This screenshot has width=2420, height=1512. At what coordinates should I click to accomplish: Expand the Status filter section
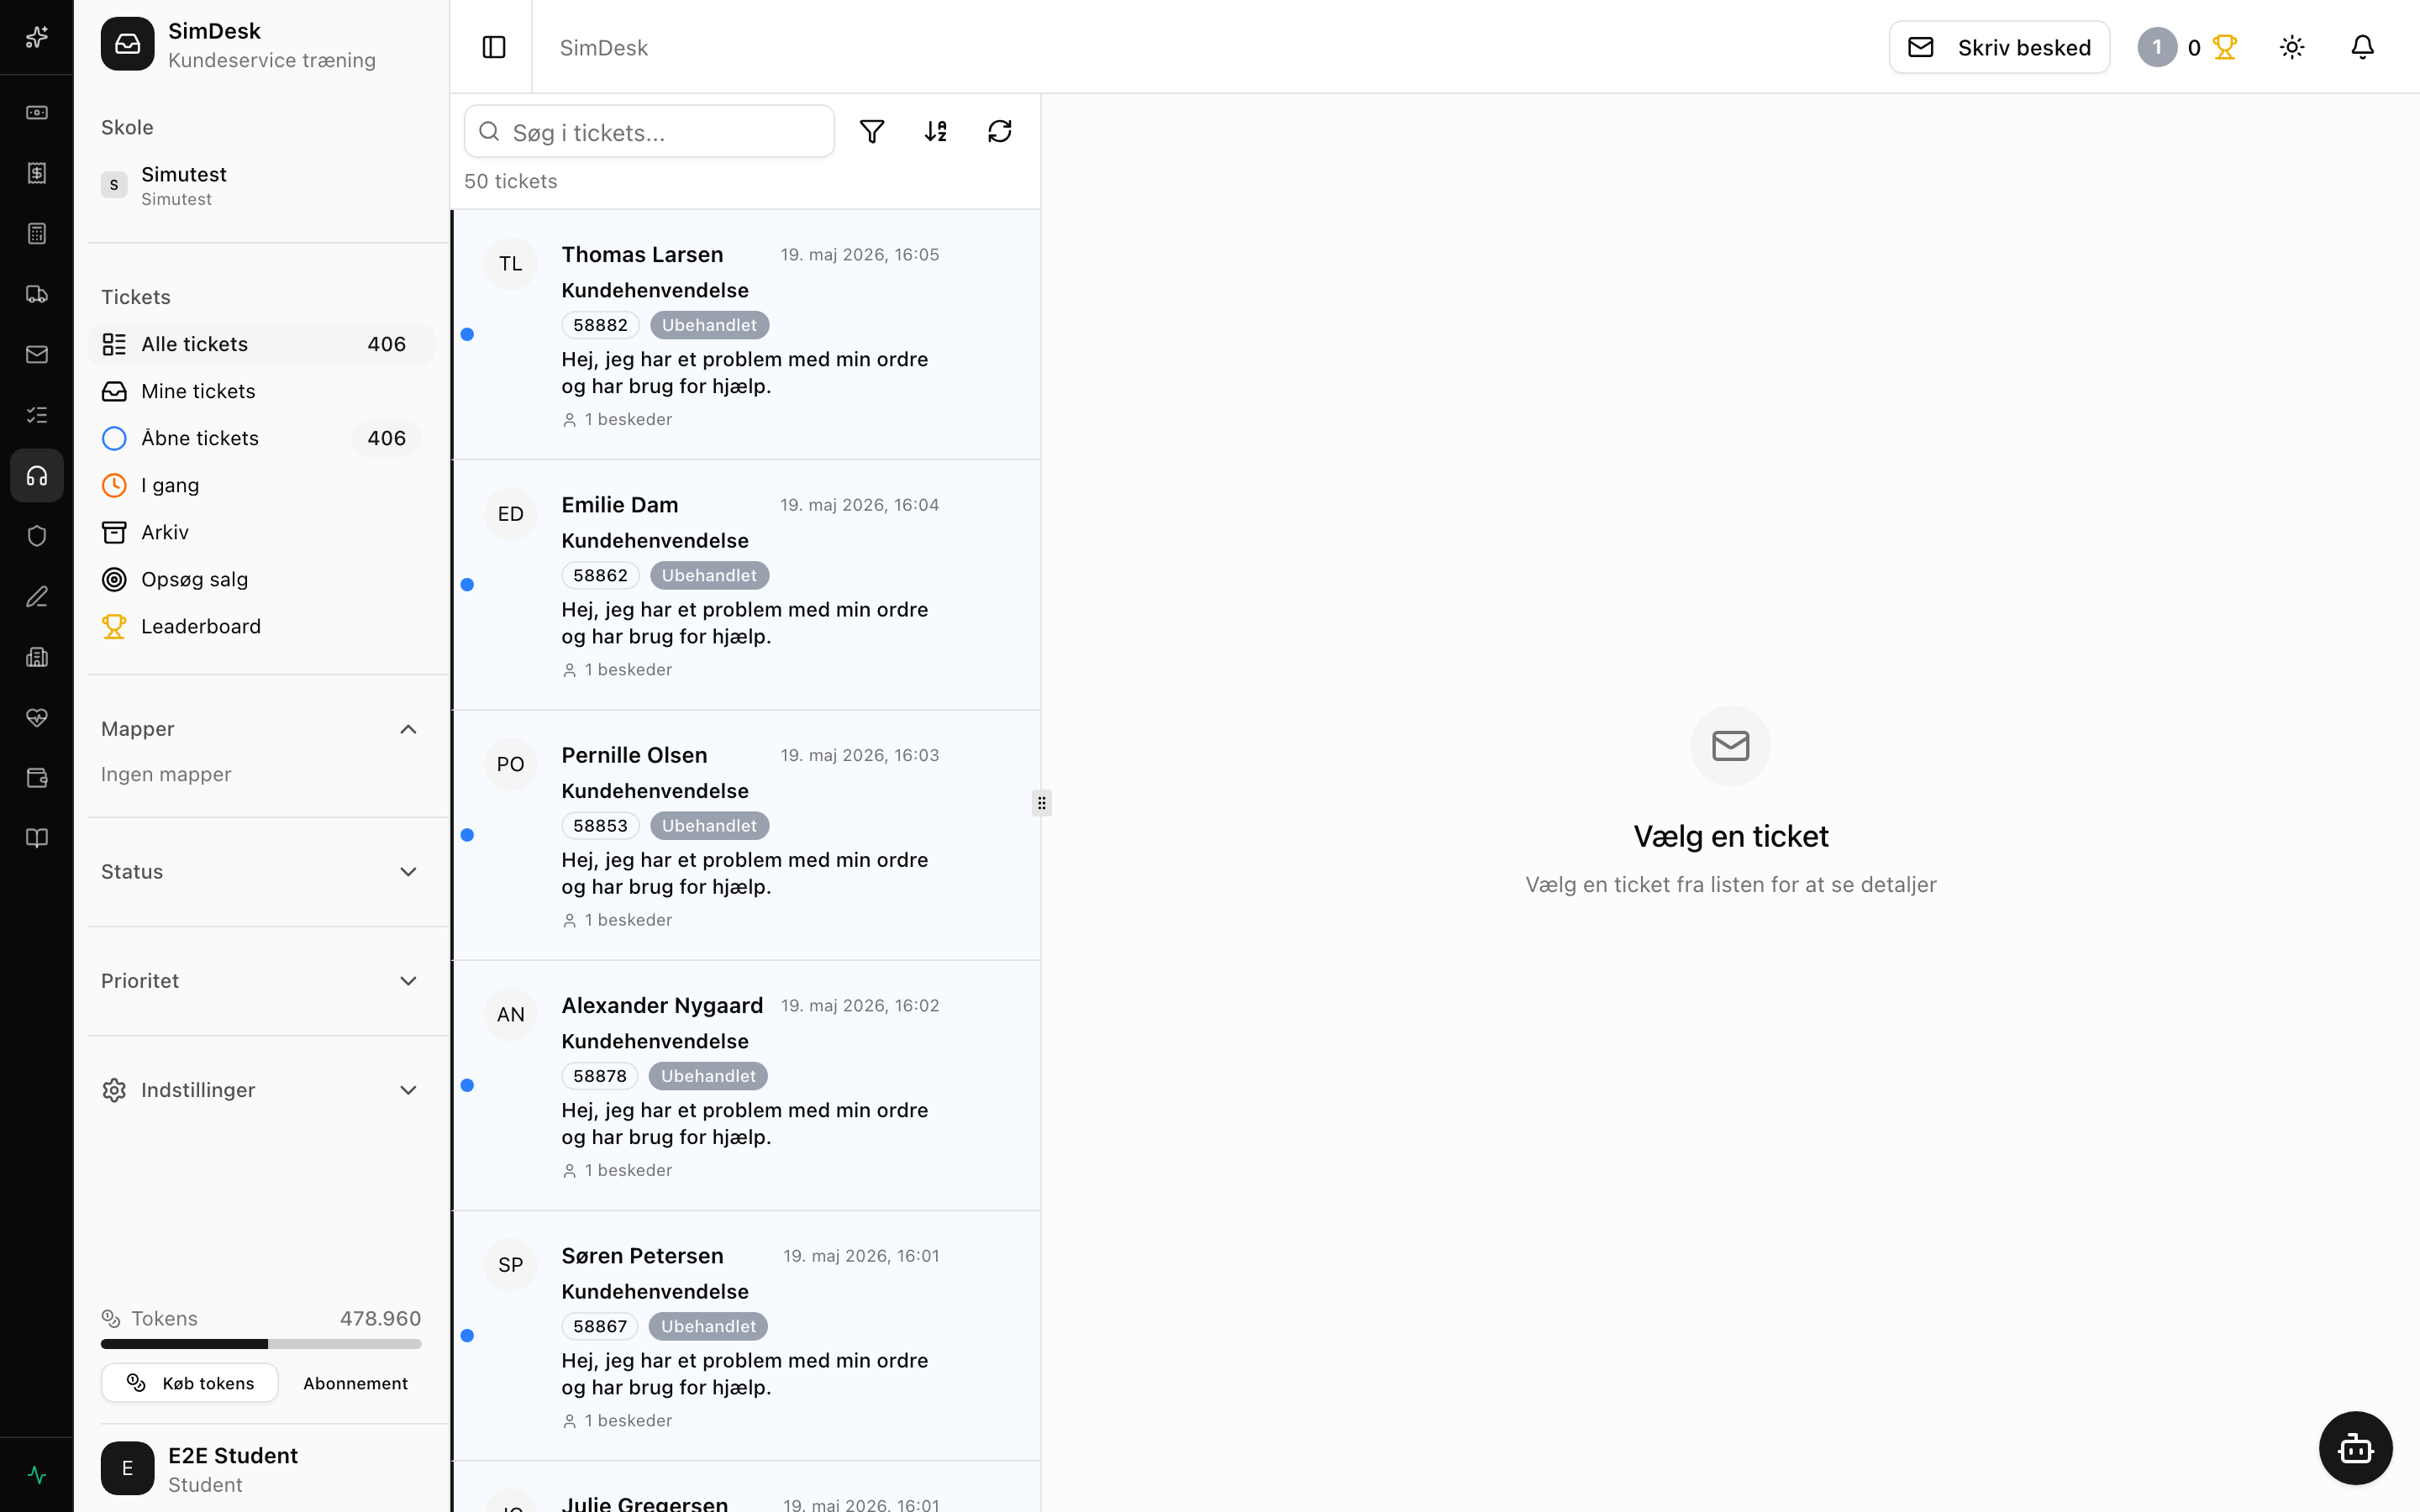coord(261,872)
